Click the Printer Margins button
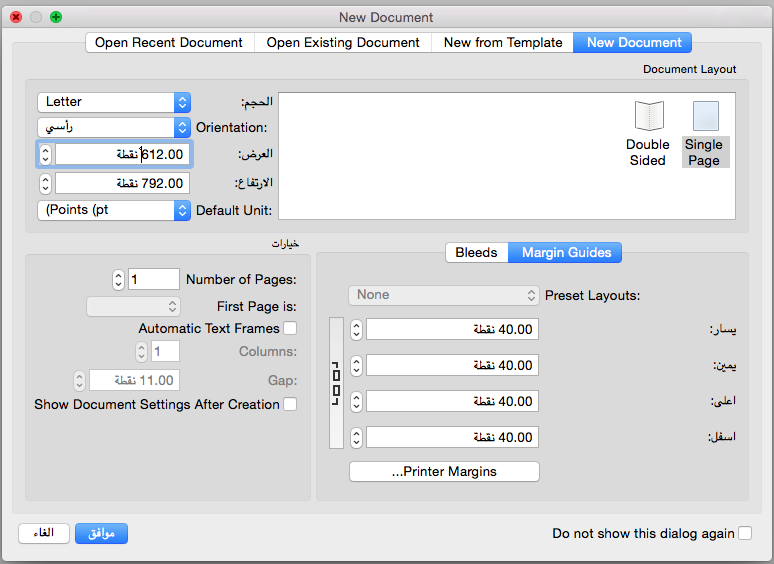The width and height of the screenshot is (774, 564). (444, 471)
